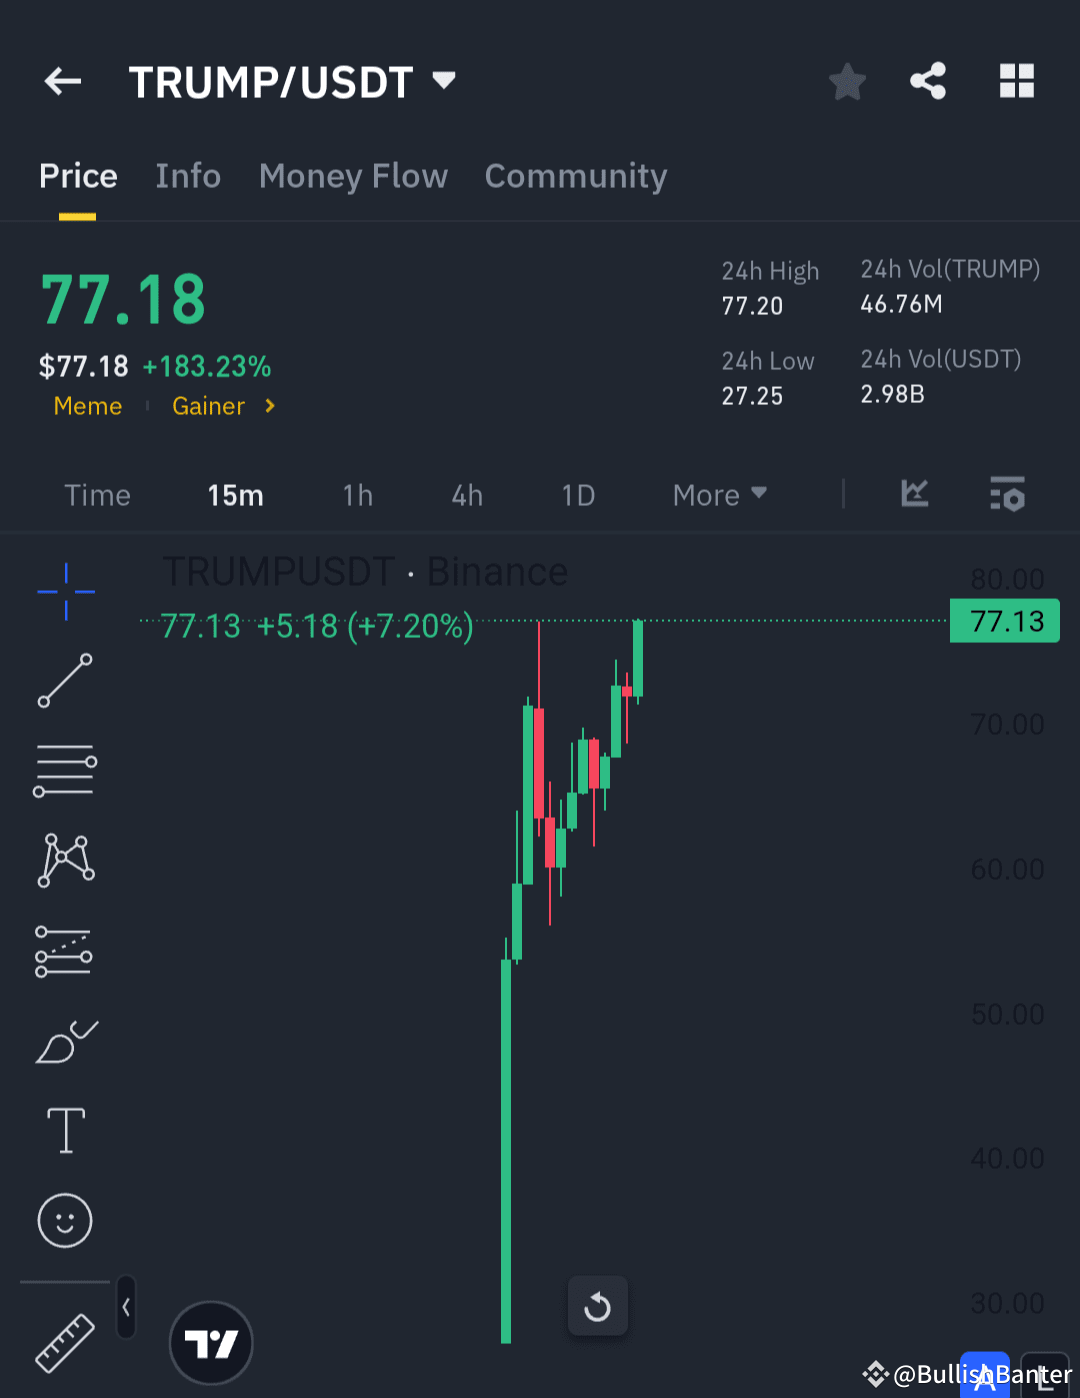Toggle the crosshair cursor tool
1080x1398 pixels.
[64, 592]
